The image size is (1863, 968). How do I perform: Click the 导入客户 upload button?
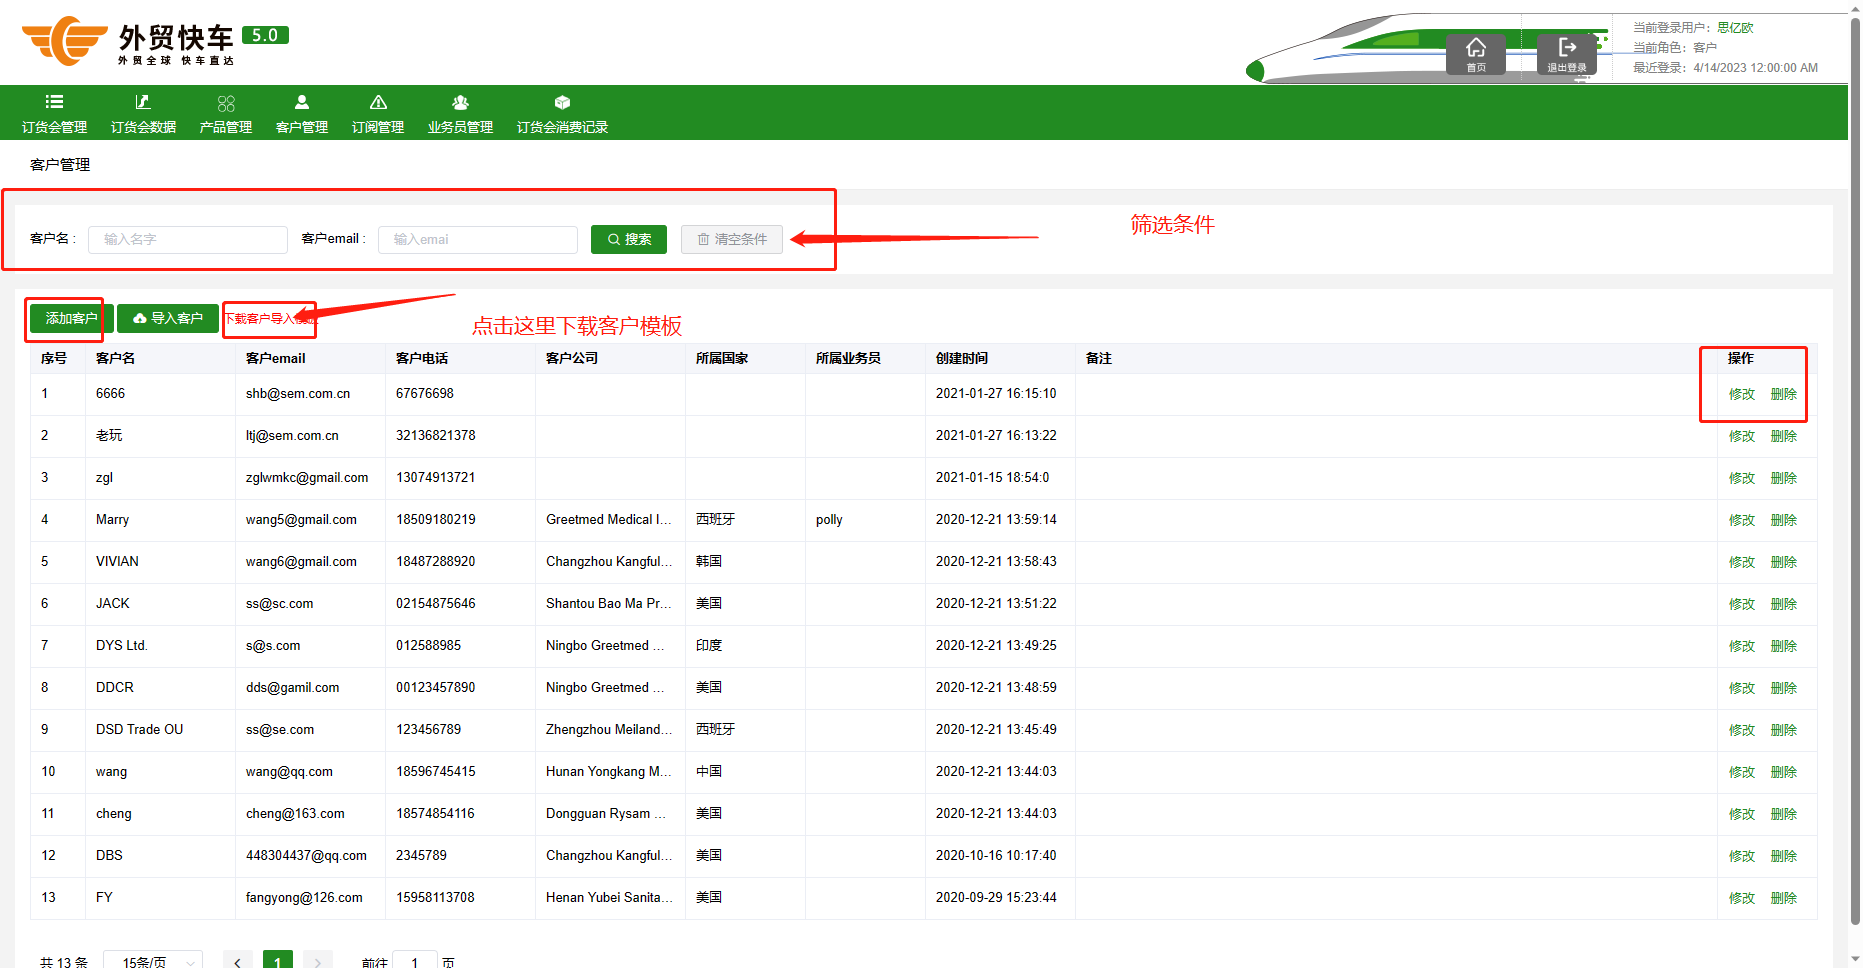(168, 318)
